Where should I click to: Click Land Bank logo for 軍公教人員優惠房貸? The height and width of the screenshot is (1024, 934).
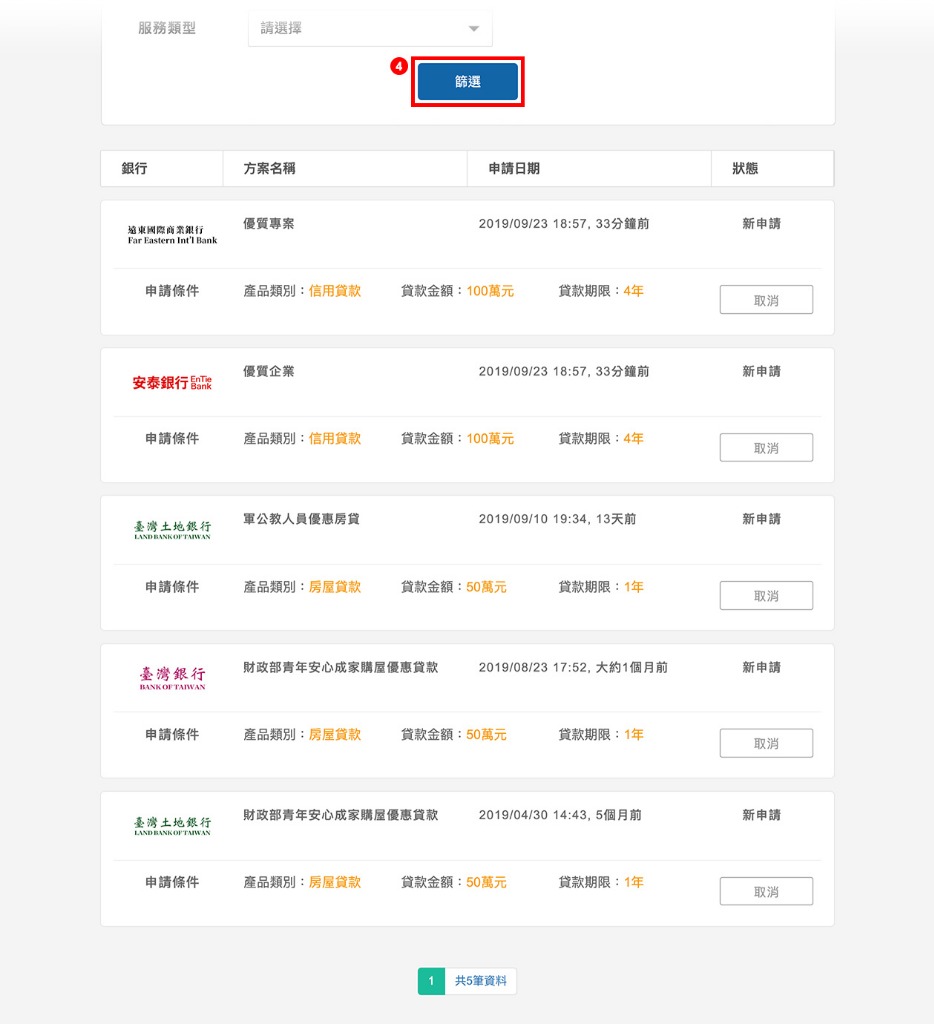(172, 530)
